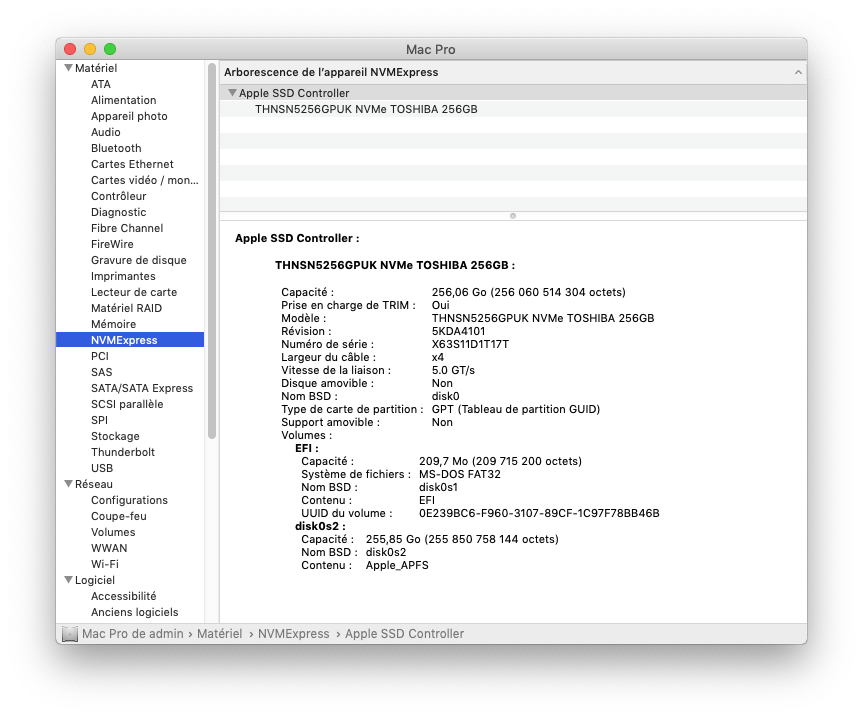Select Apple SSD Controller row in device tree
This screenshot has height=718, width=863.
513,93
